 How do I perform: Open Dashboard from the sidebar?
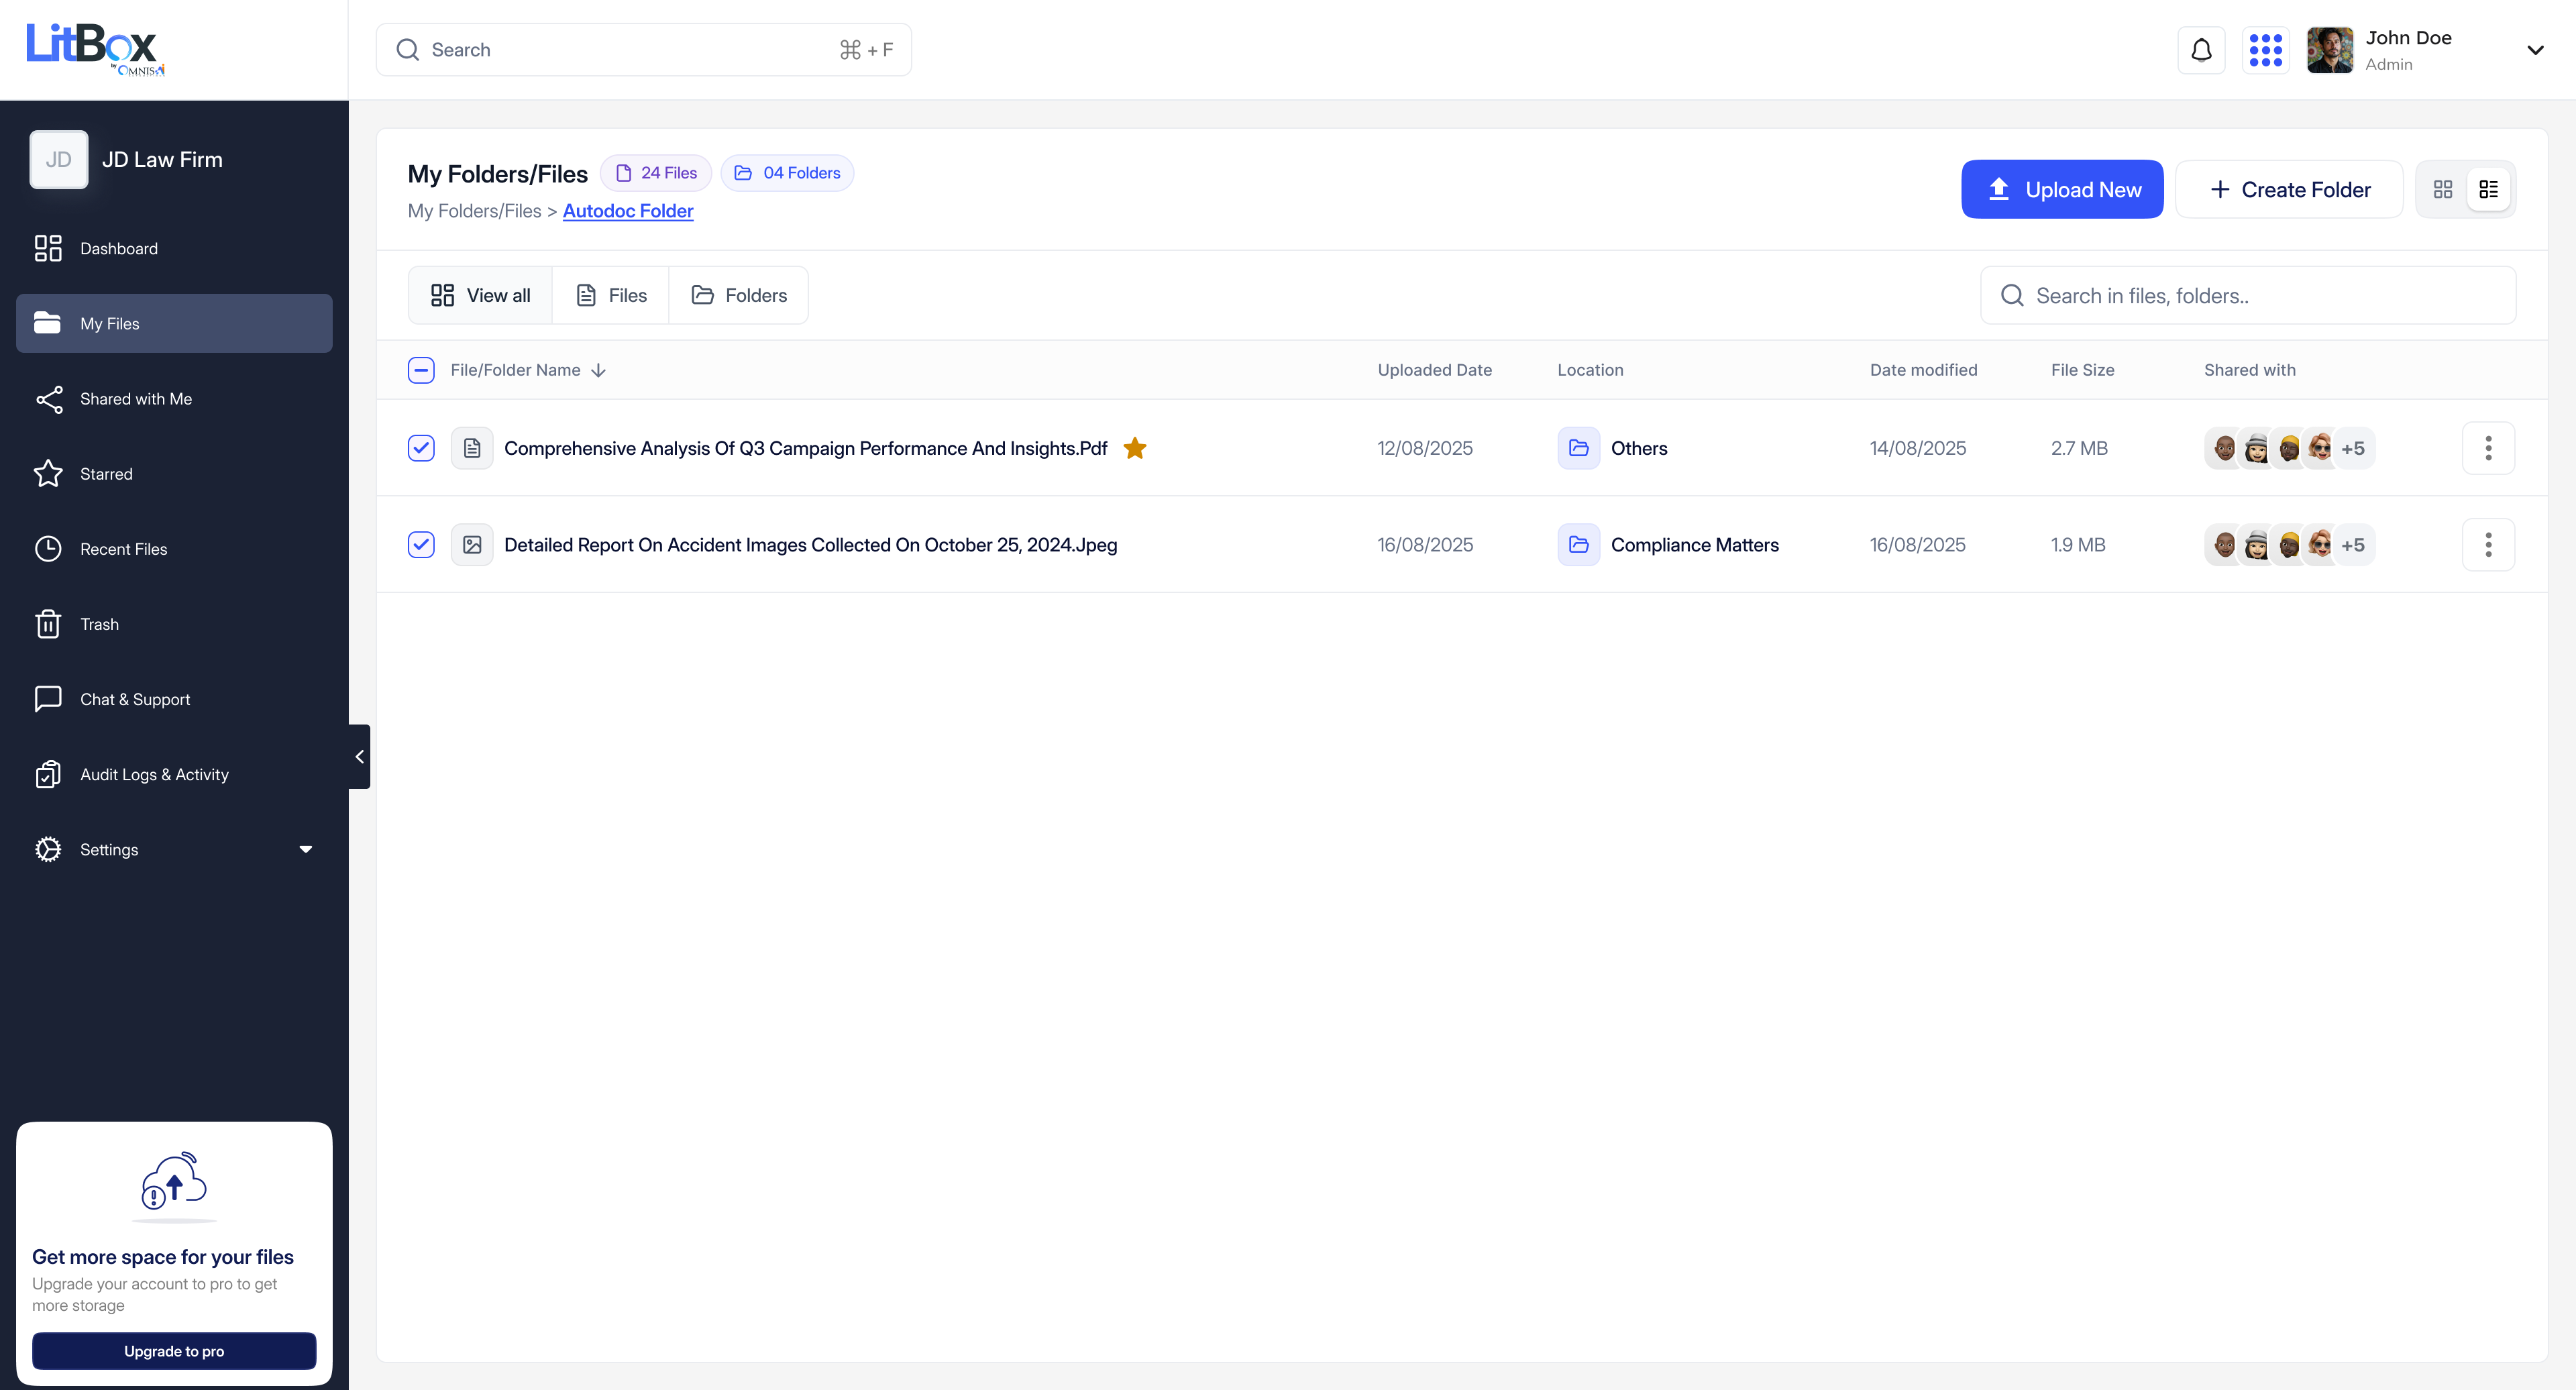tap(174, 248)
